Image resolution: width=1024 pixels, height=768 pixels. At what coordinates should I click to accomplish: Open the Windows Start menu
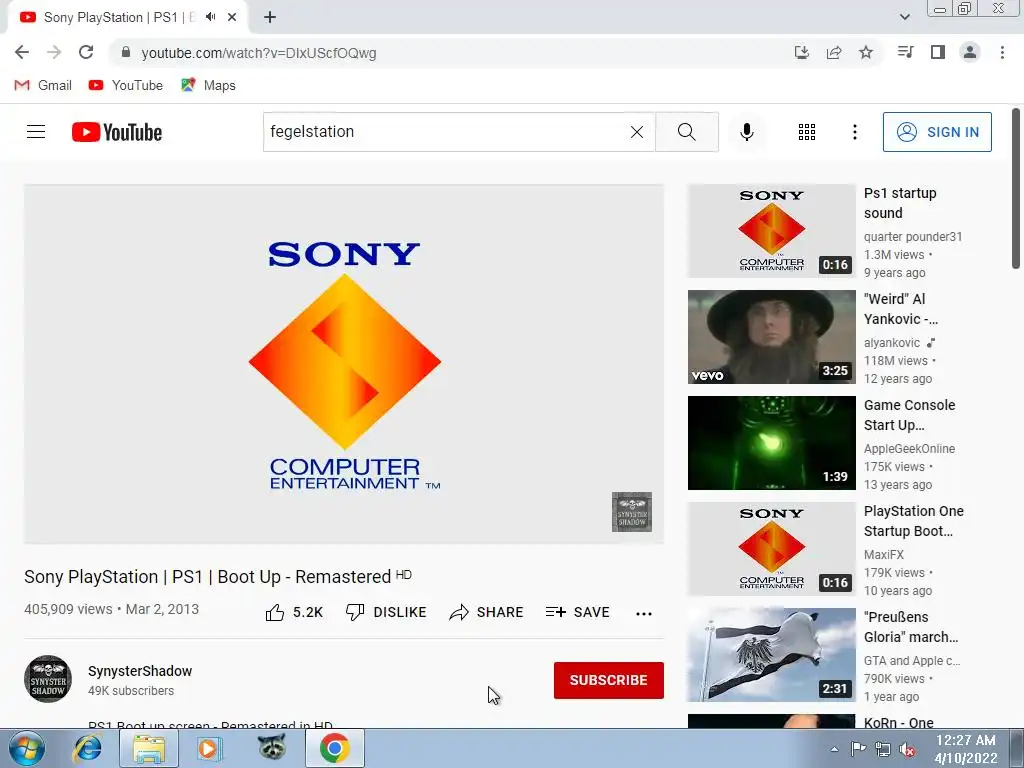26,748
